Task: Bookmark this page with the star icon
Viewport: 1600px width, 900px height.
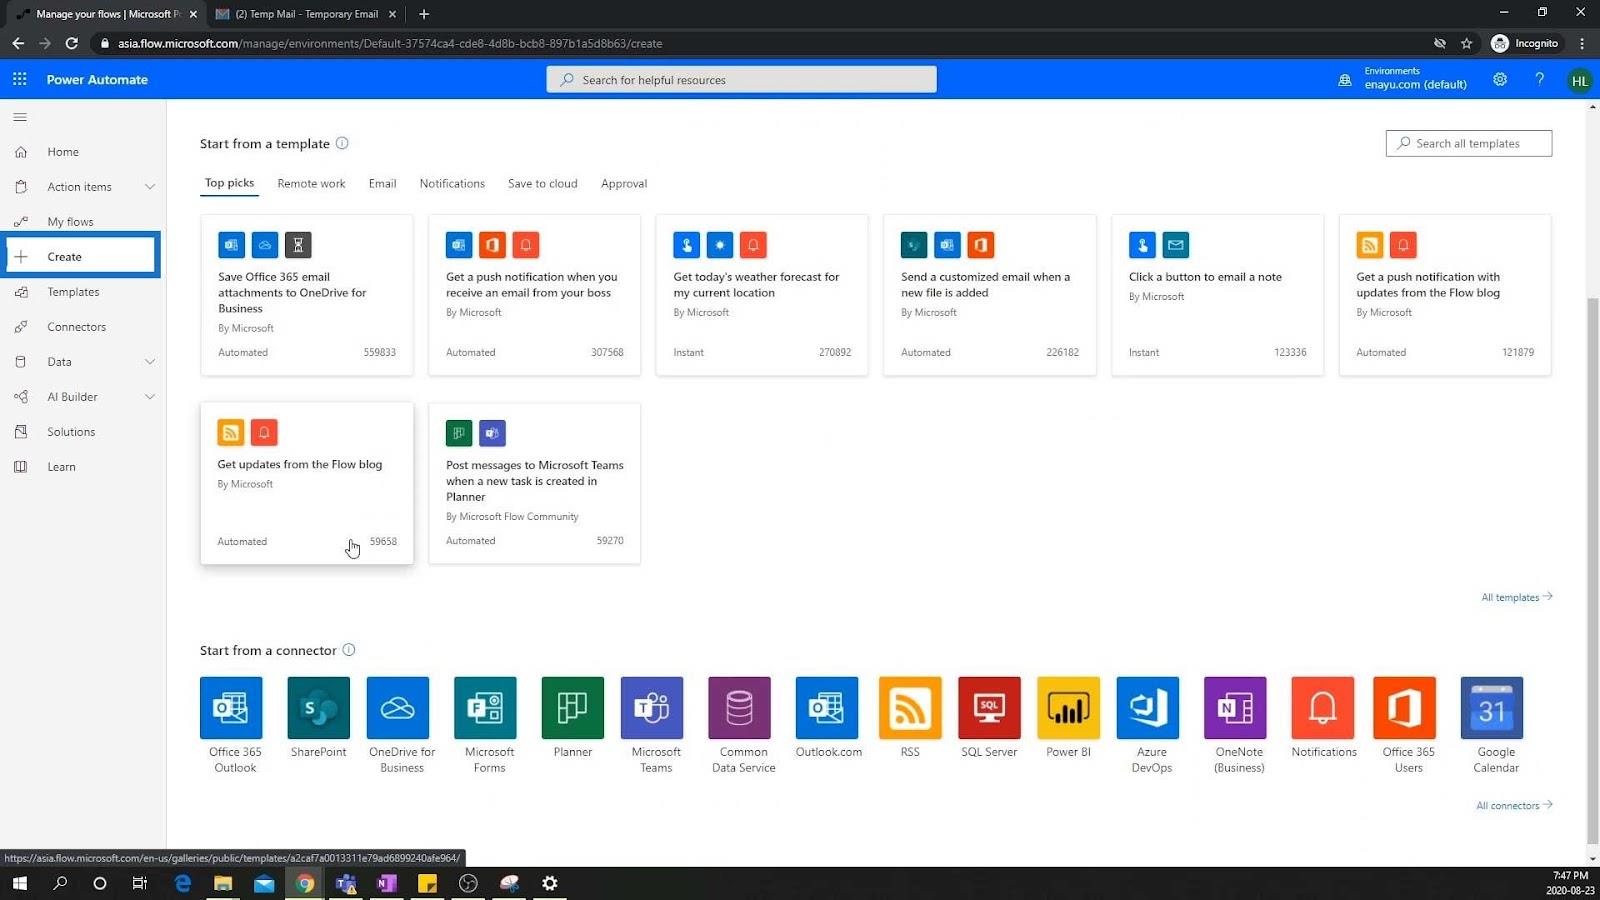Action: coord(1467,43)
